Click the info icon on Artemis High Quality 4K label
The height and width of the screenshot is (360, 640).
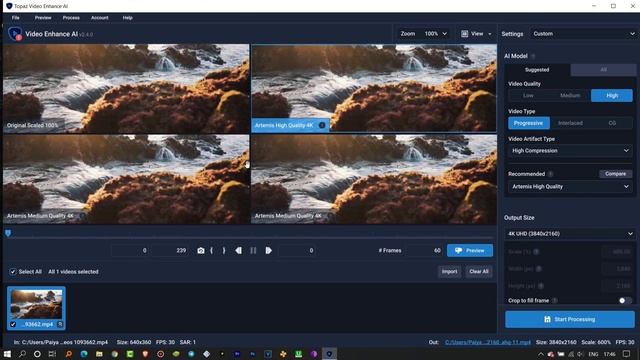pos(322,125)
